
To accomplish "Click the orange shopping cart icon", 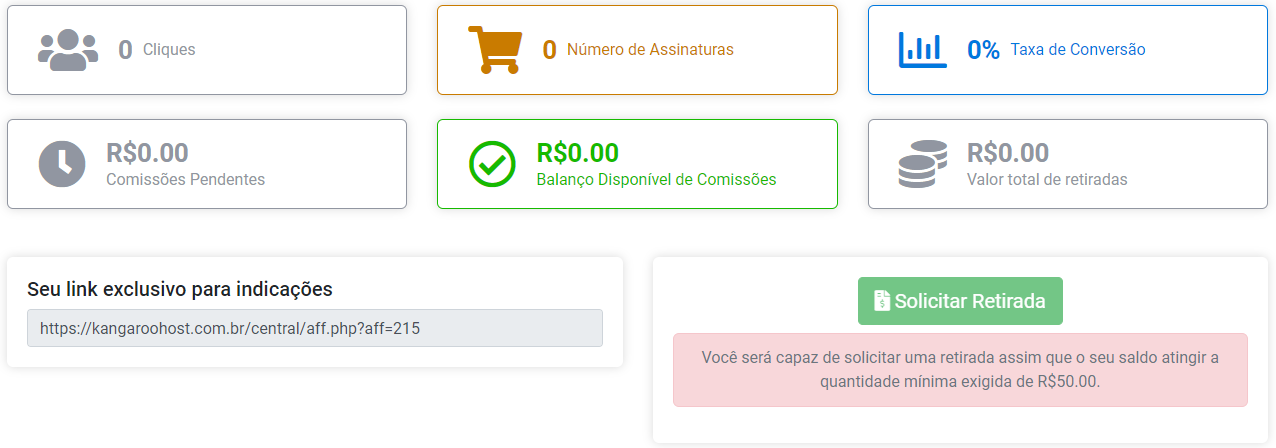I will click(x=495, y=50).
